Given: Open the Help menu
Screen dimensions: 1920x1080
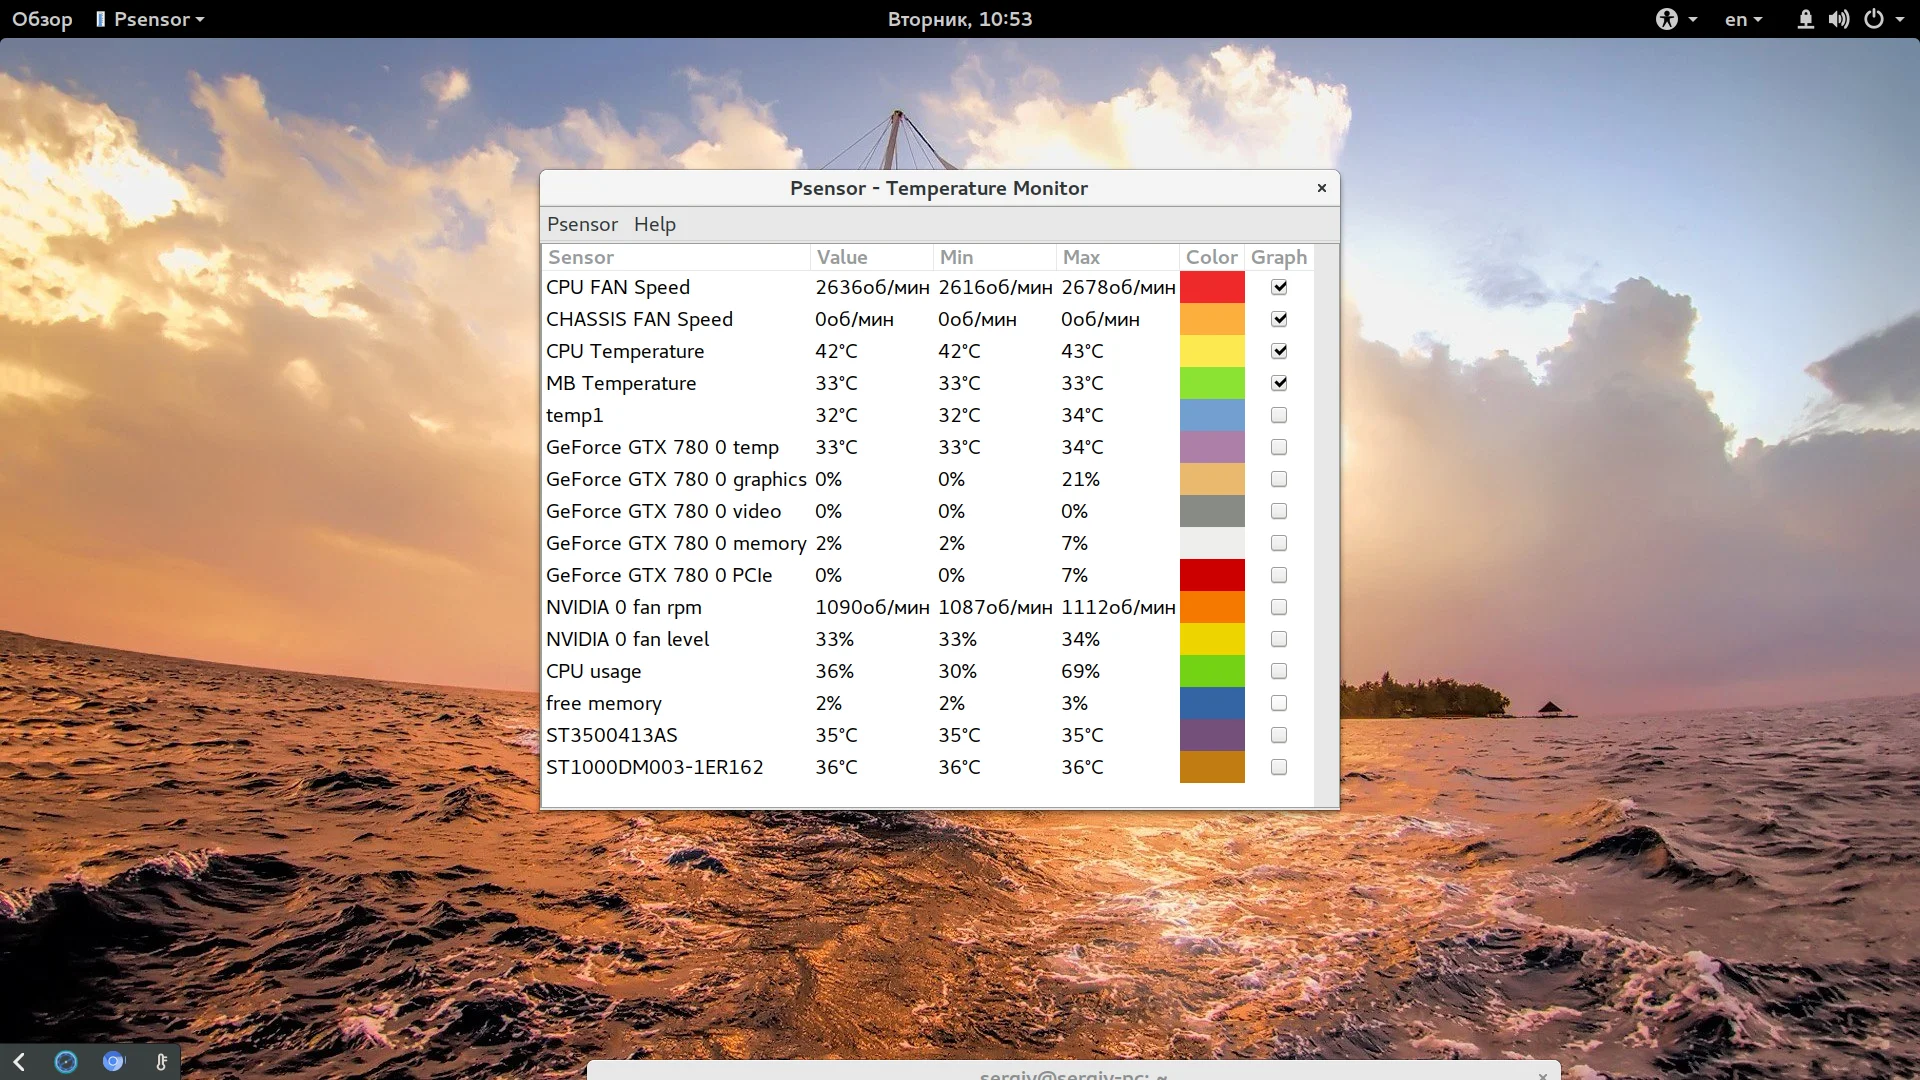Looking at the screenshot, I should coord(655,224).
